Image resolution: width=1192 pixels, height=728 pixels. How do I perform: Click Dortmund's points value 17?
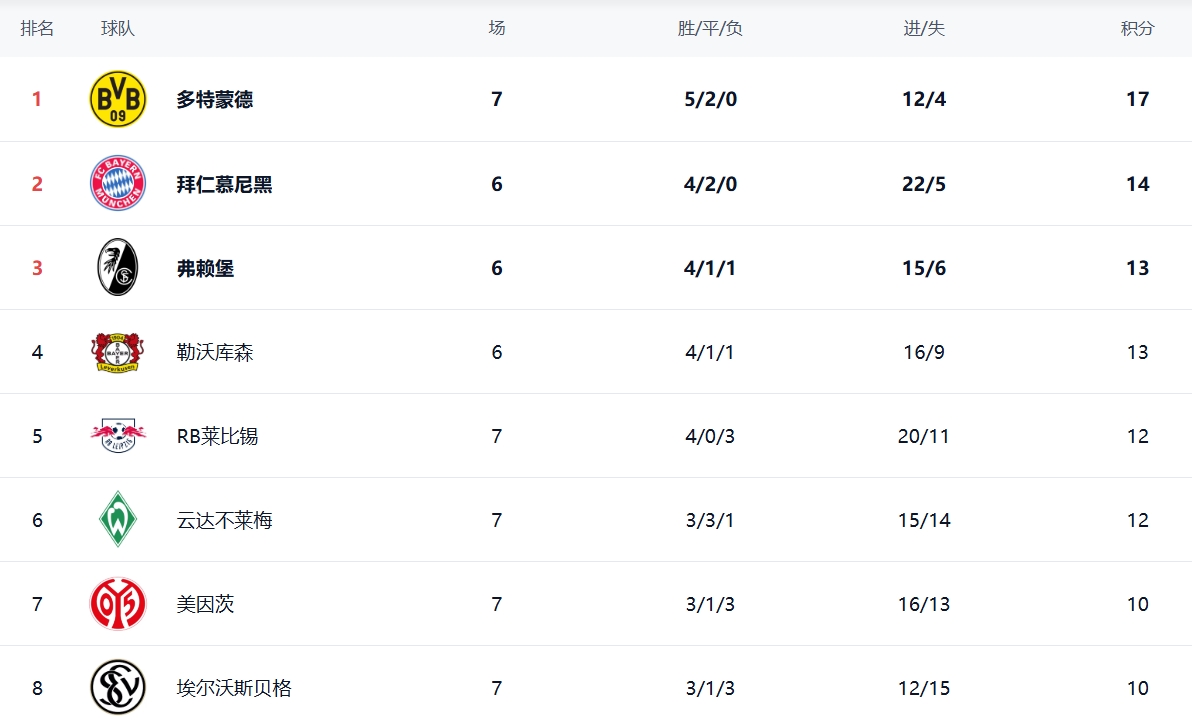point(1137,100)
